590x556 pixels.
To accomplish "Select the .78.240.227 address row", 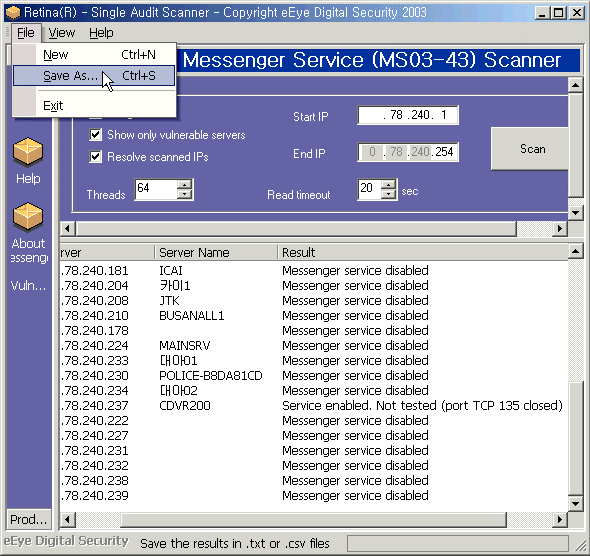I will [314, 436].
